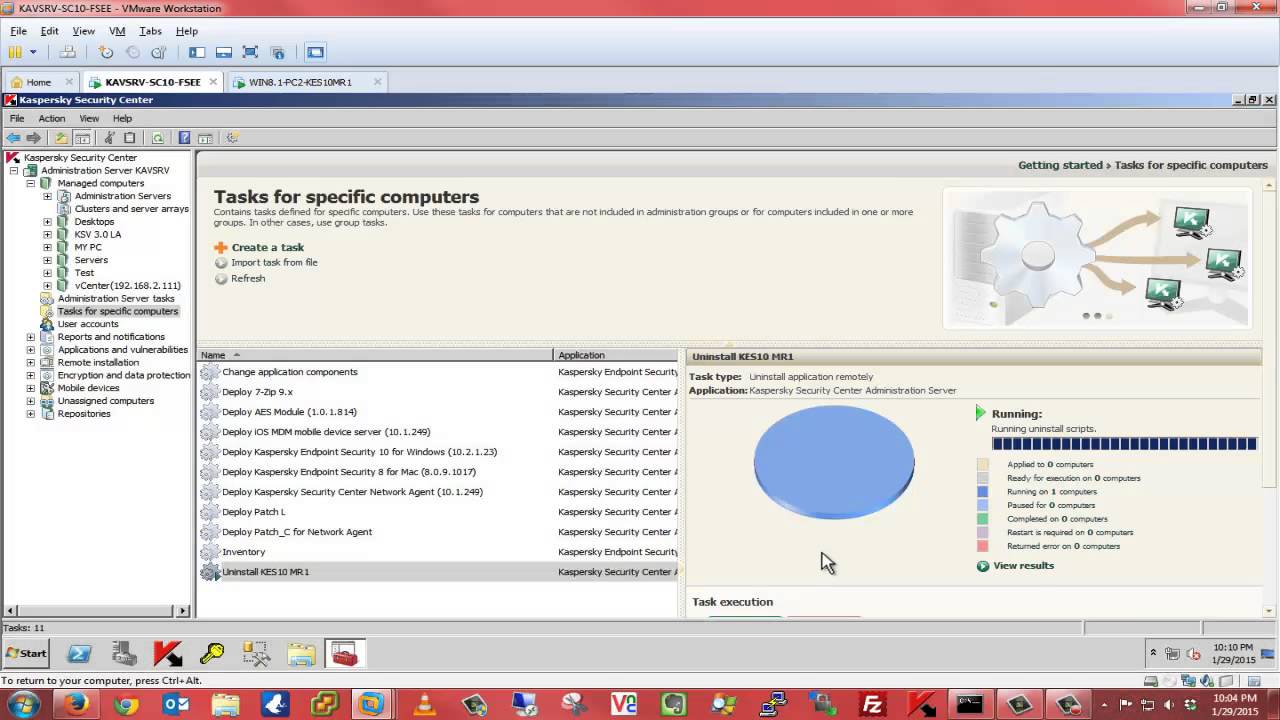Expand the Reports and notifications node
Screen dimensions: 1280x720
point(31,337)
